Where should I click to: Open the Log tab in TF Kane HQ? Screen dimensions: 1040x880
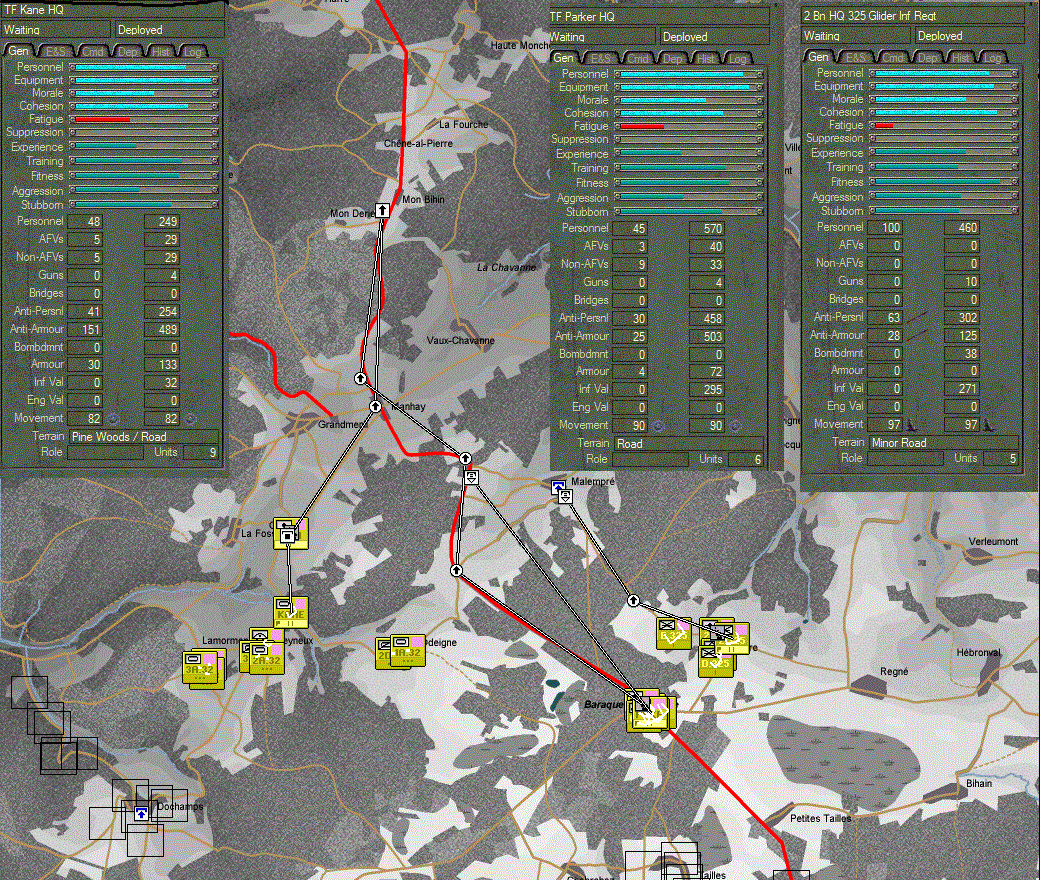193,51
